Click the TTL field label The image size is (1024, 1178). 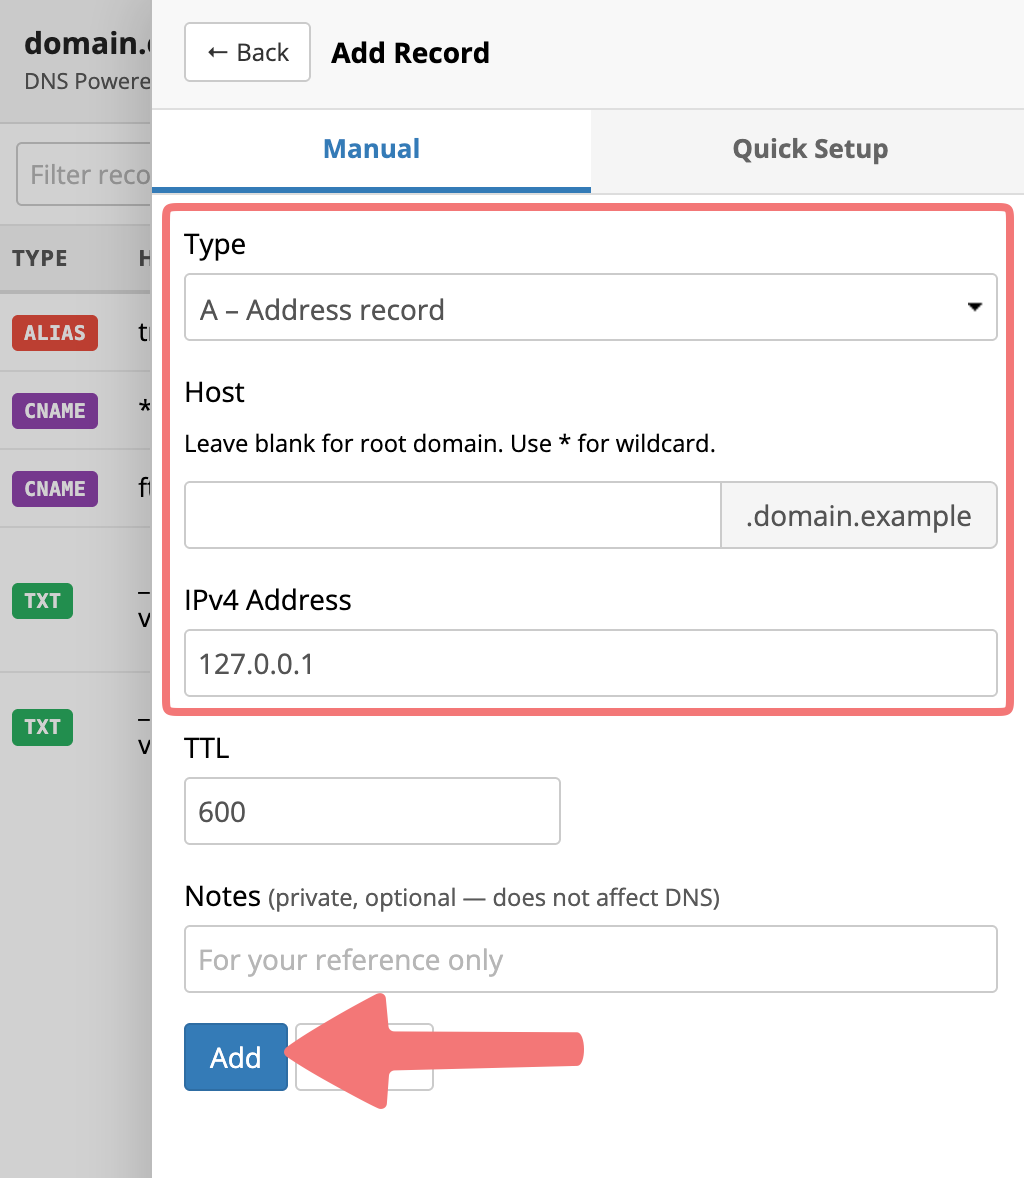(207, 748)
